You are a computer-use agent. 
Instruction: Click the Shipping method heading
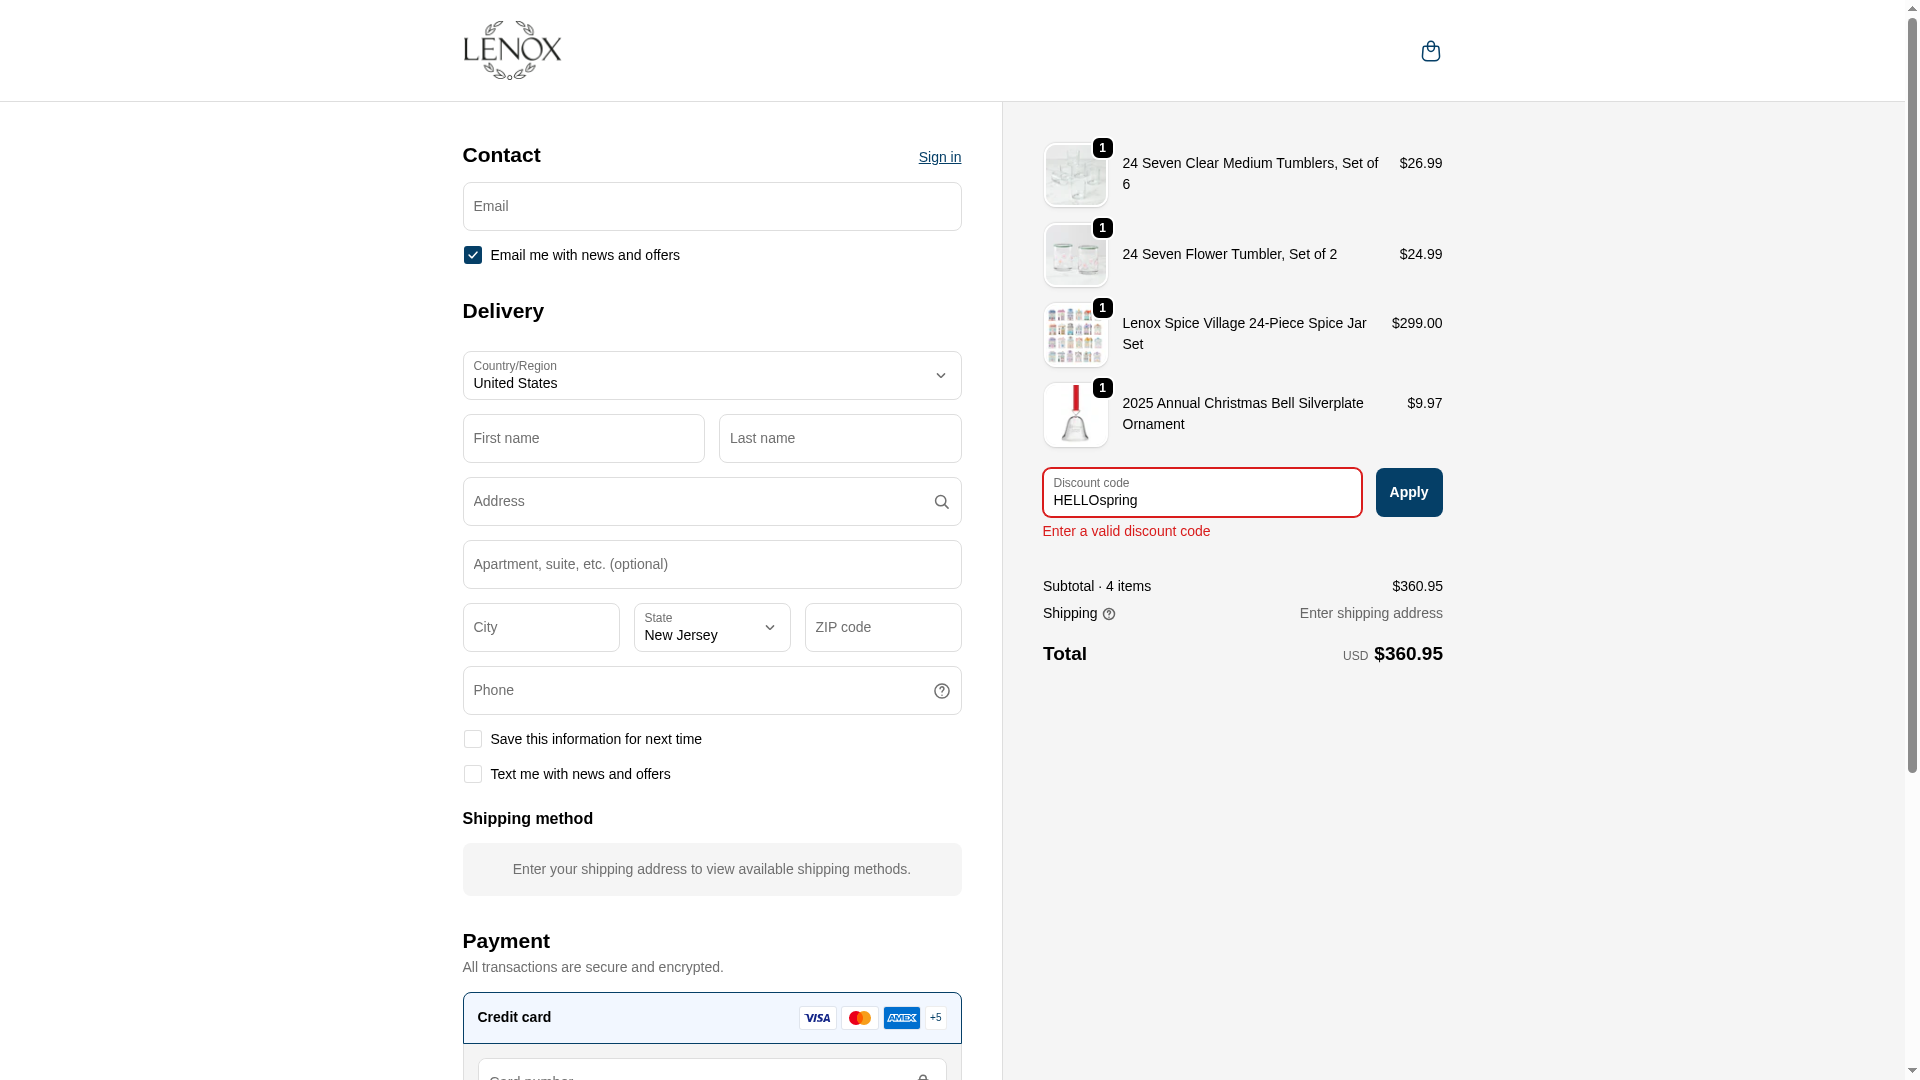point(528,819)
